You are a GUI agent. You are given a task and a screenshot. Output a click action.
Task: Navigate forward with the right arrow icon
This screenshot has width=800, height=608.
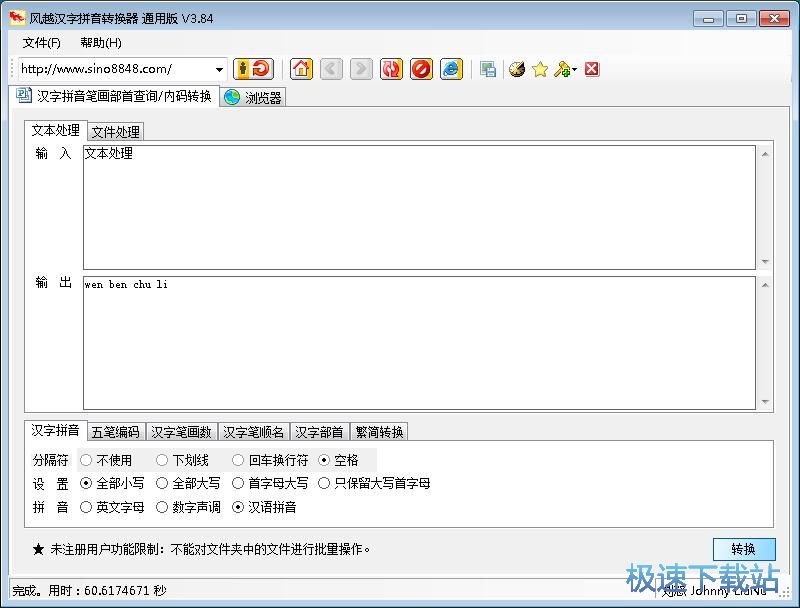point(361,69)
